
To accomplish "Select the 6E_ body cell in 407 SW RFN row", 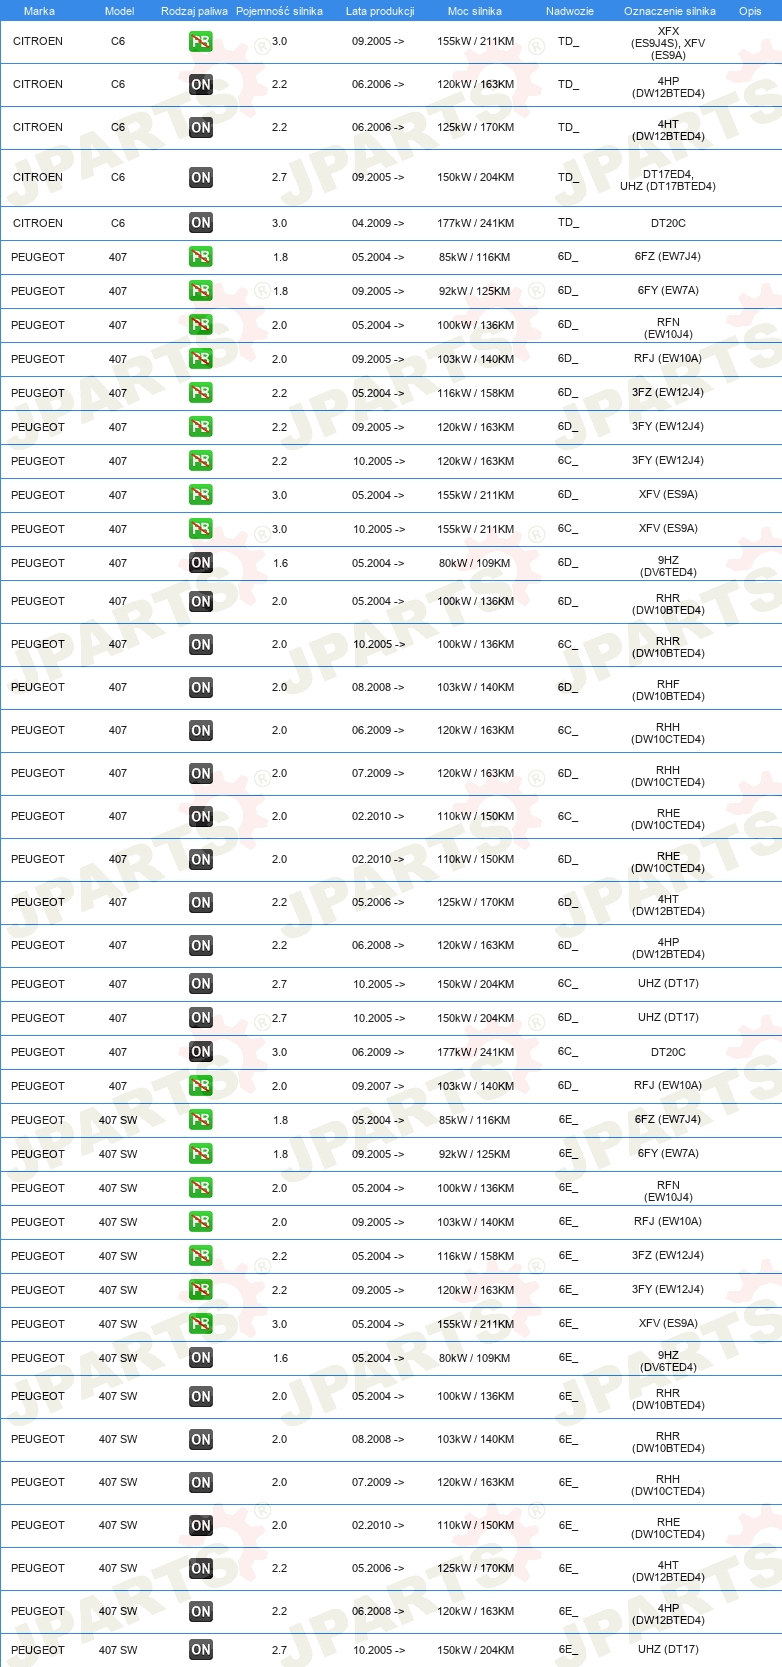I will click(568, 1187).
